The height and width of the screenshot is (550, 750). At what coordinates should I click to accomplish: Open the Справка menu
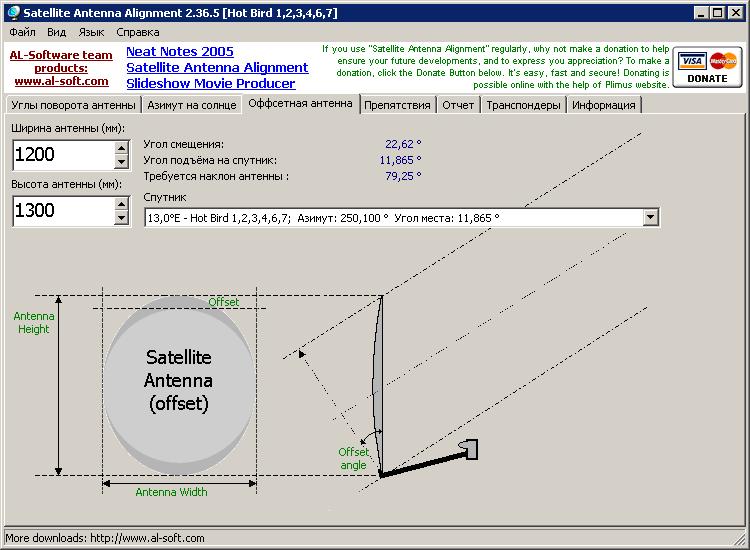[138, 32]
